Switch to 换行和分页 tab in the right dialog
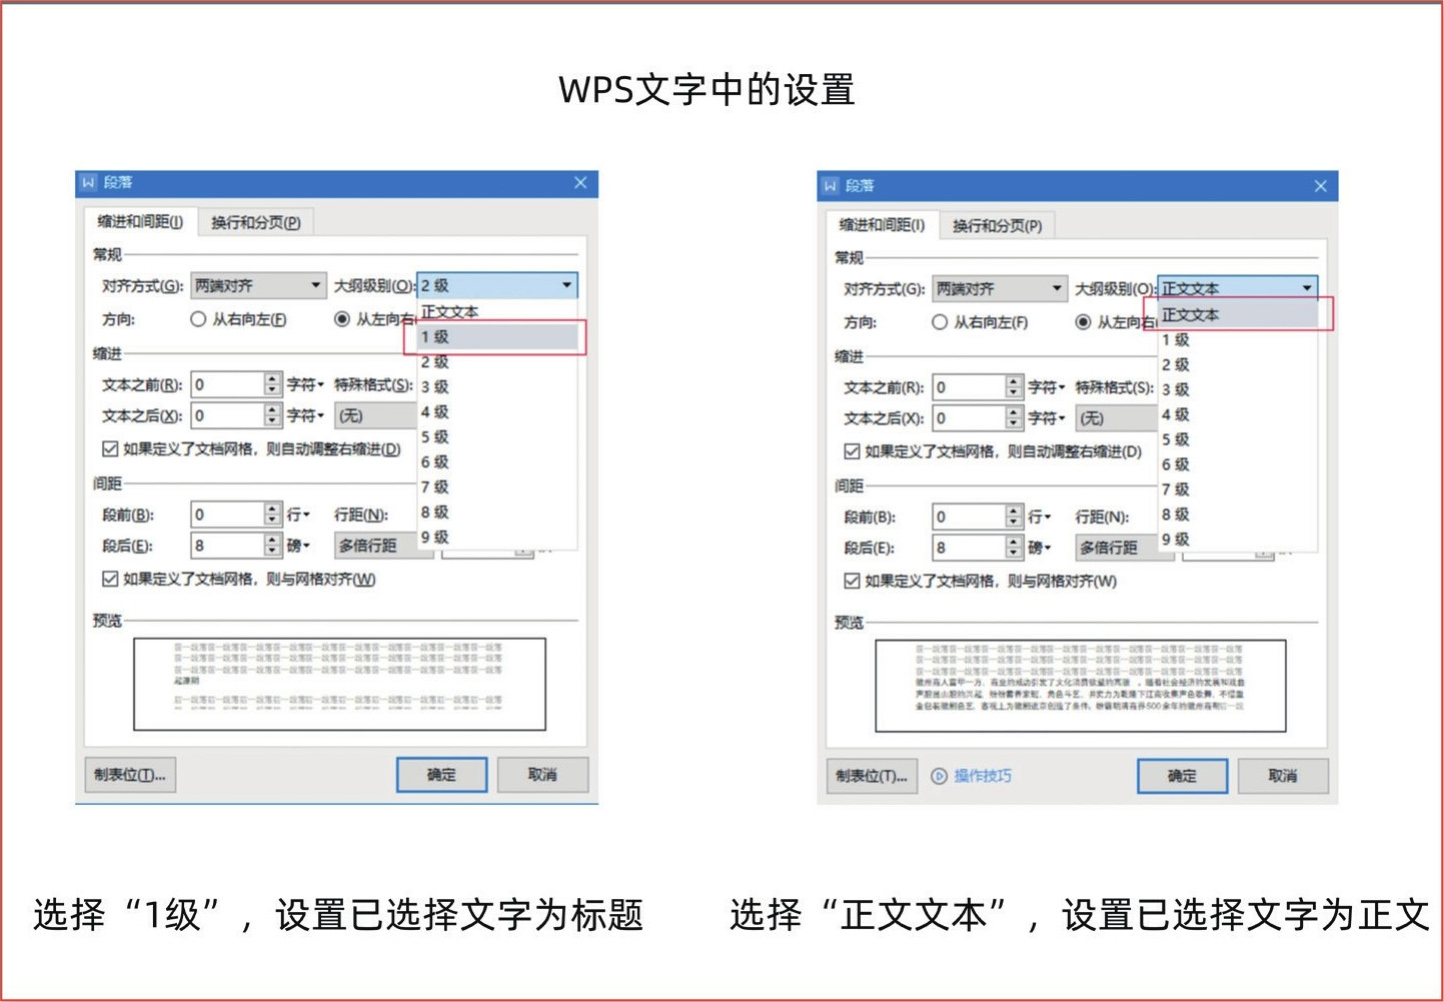1444x1002 pixels. tap(997, 226)
